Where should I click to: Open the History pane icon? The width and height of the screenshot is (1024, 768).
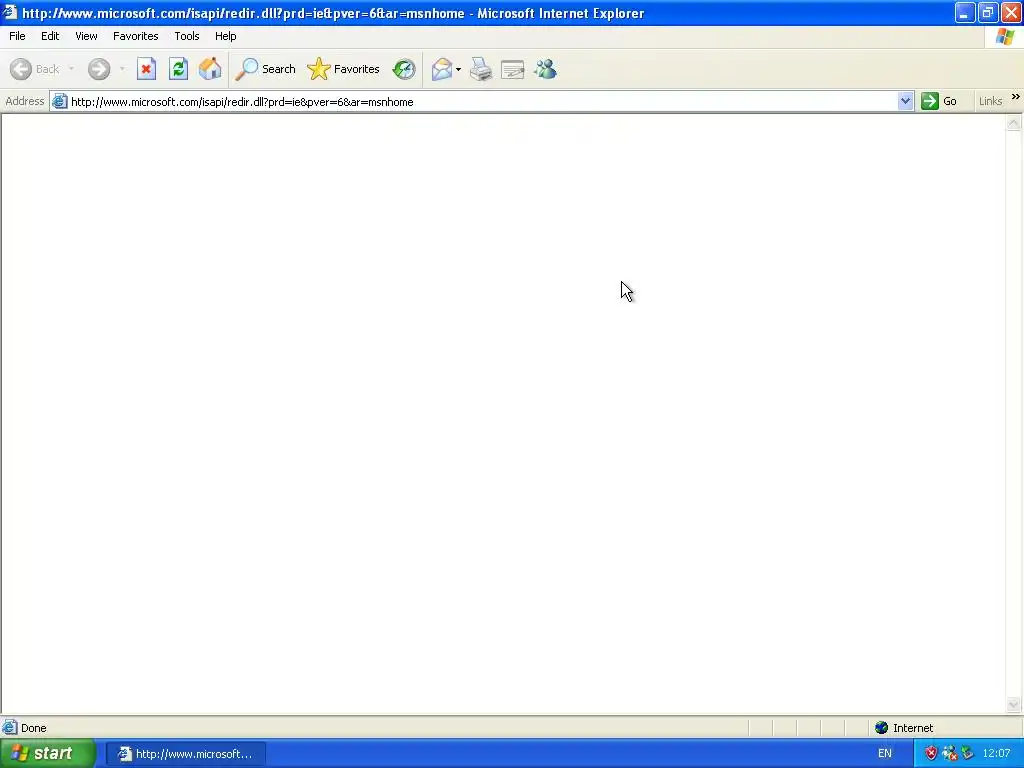pos(404,69)
